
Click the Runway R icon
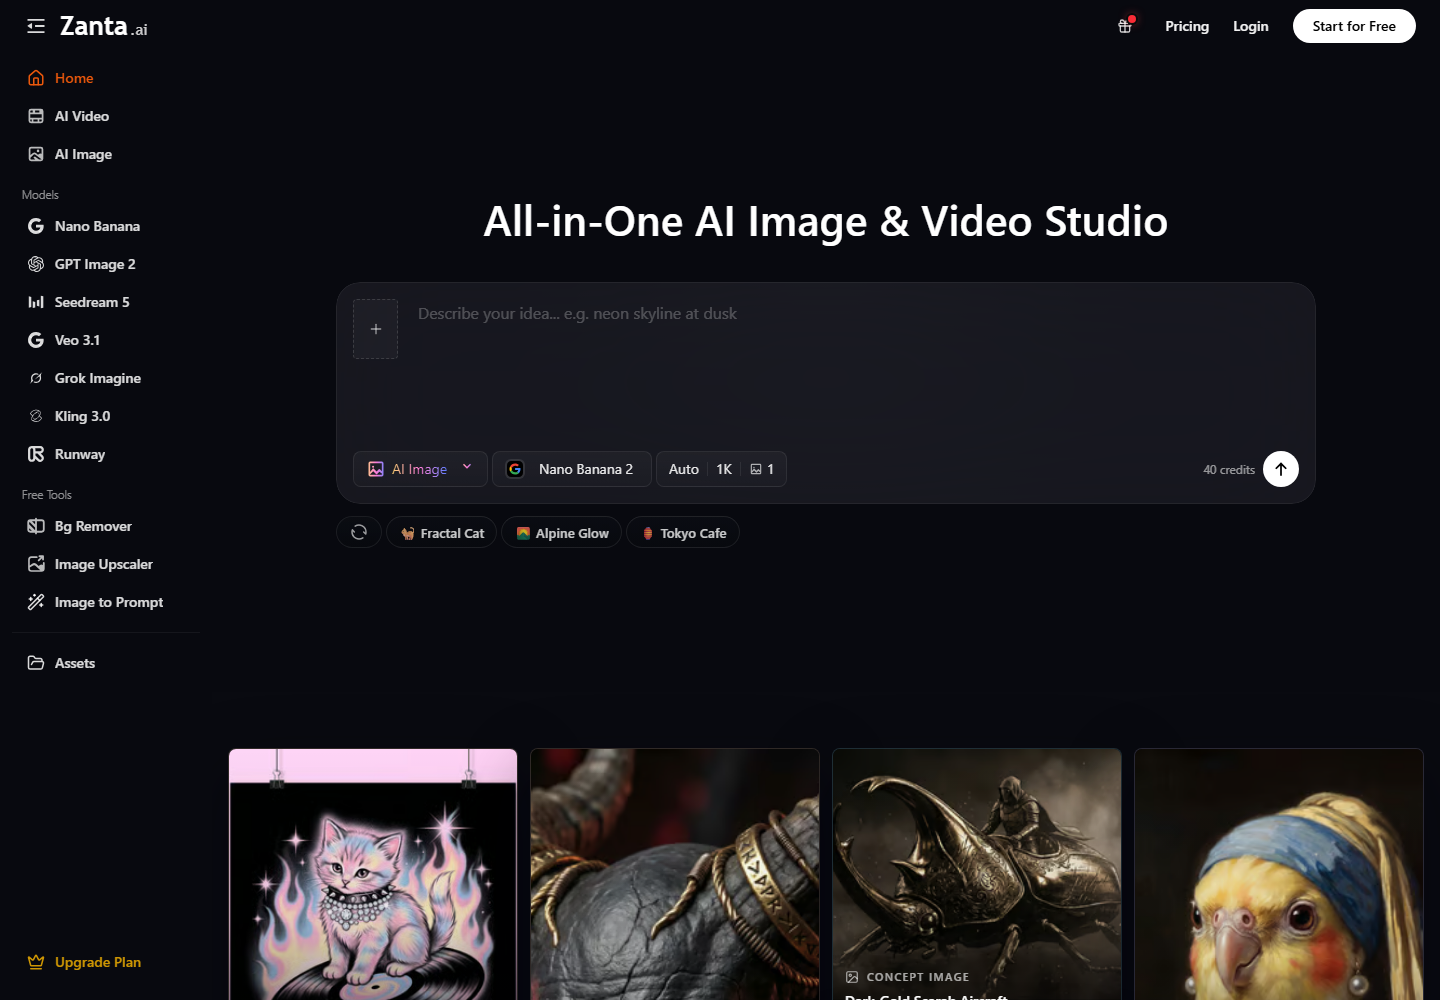(36, 454)
